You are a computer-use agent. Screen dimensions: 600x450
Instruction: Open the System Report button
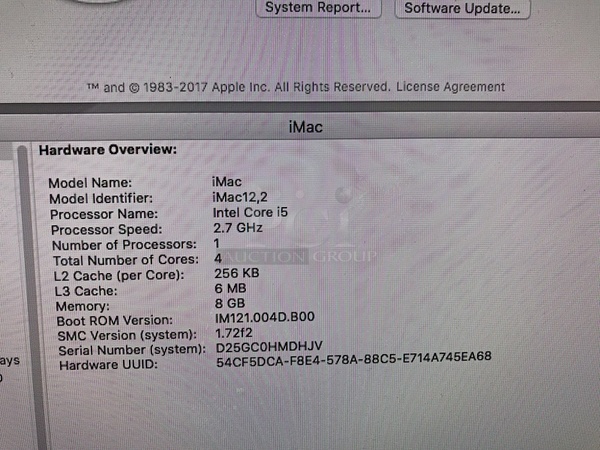tap(318, 8)
